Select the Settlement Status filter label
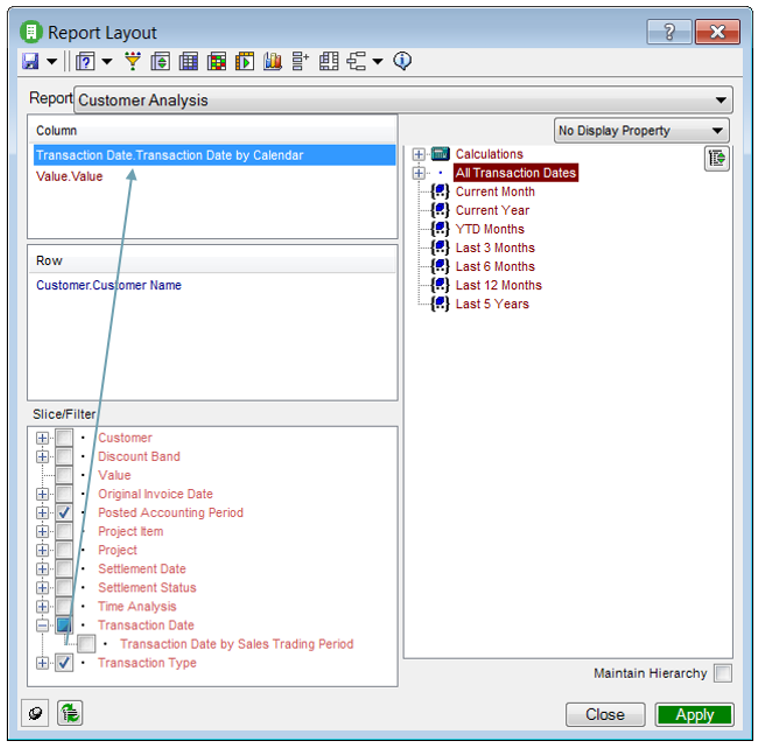This screenshot has width=759, height=747. (147, 588)
